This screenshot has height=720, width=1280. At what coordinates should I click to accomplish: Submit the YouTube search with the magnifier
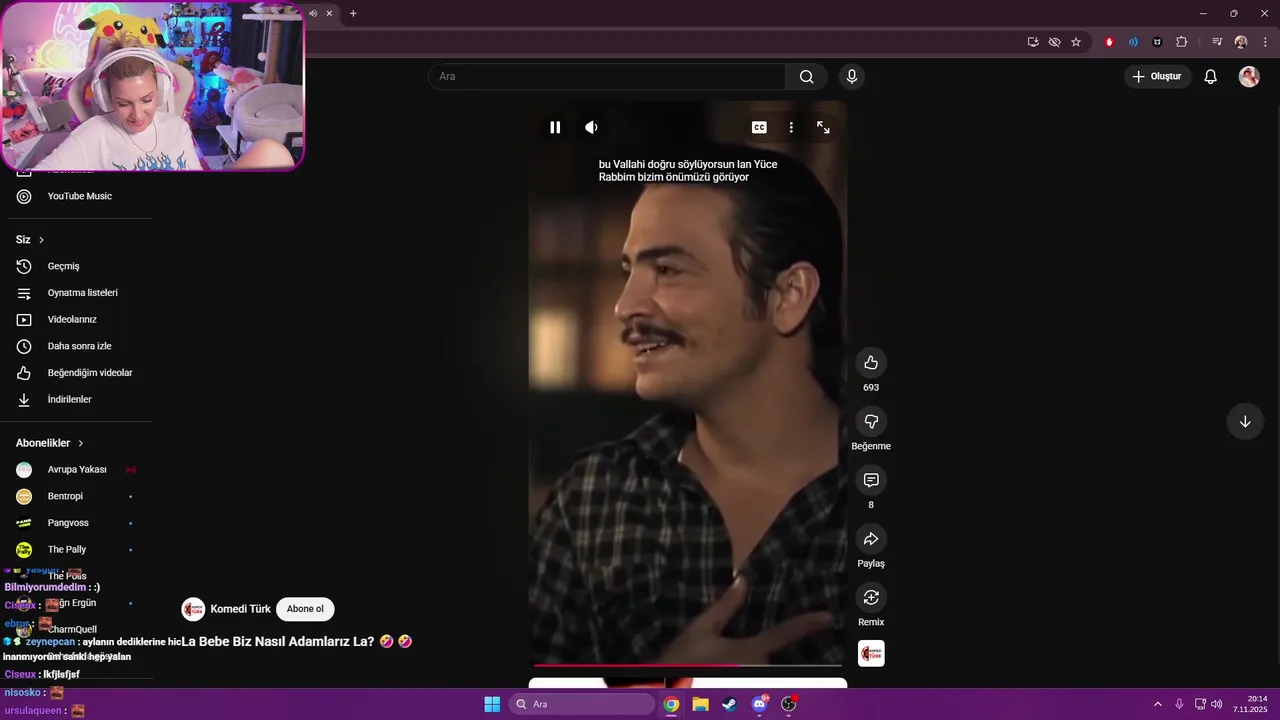point(806,77)
